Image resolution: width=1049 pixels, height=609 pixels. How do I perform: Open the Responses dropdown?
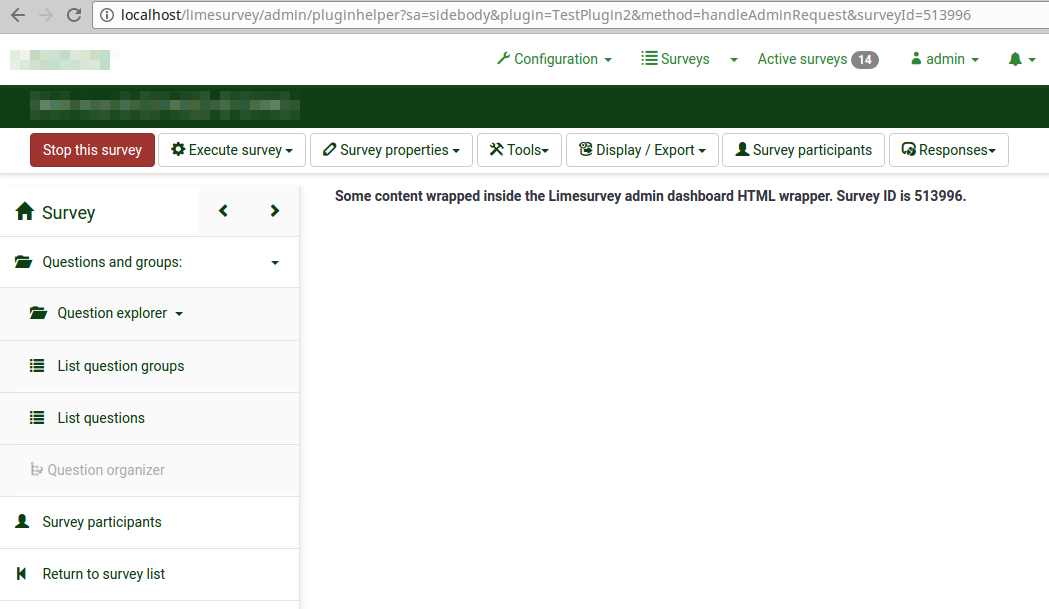[949, 150]
